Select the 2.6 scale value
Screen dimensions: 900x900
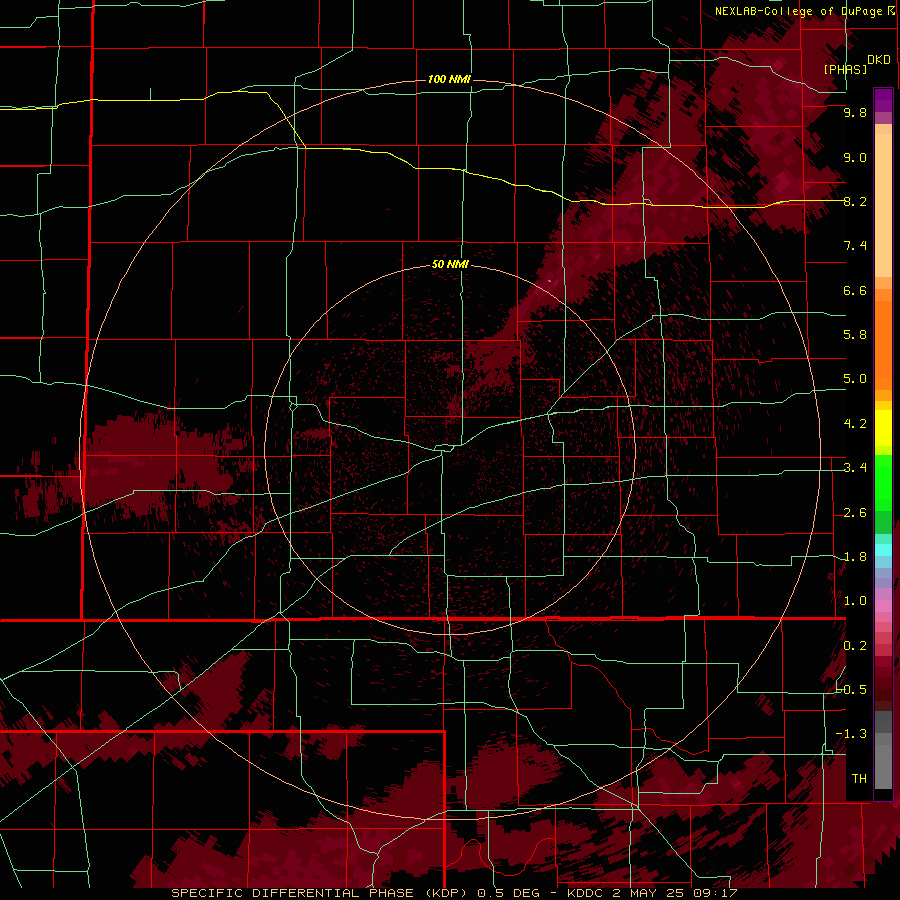pos(855,513)
